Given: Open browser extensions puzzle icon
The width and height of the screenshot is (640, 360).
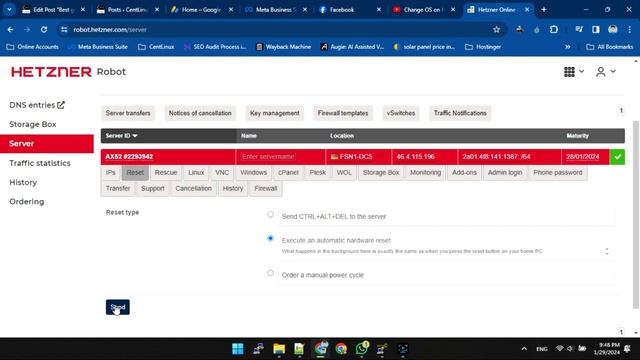Looking at the screenshot, I should click(x=554, y=29).
